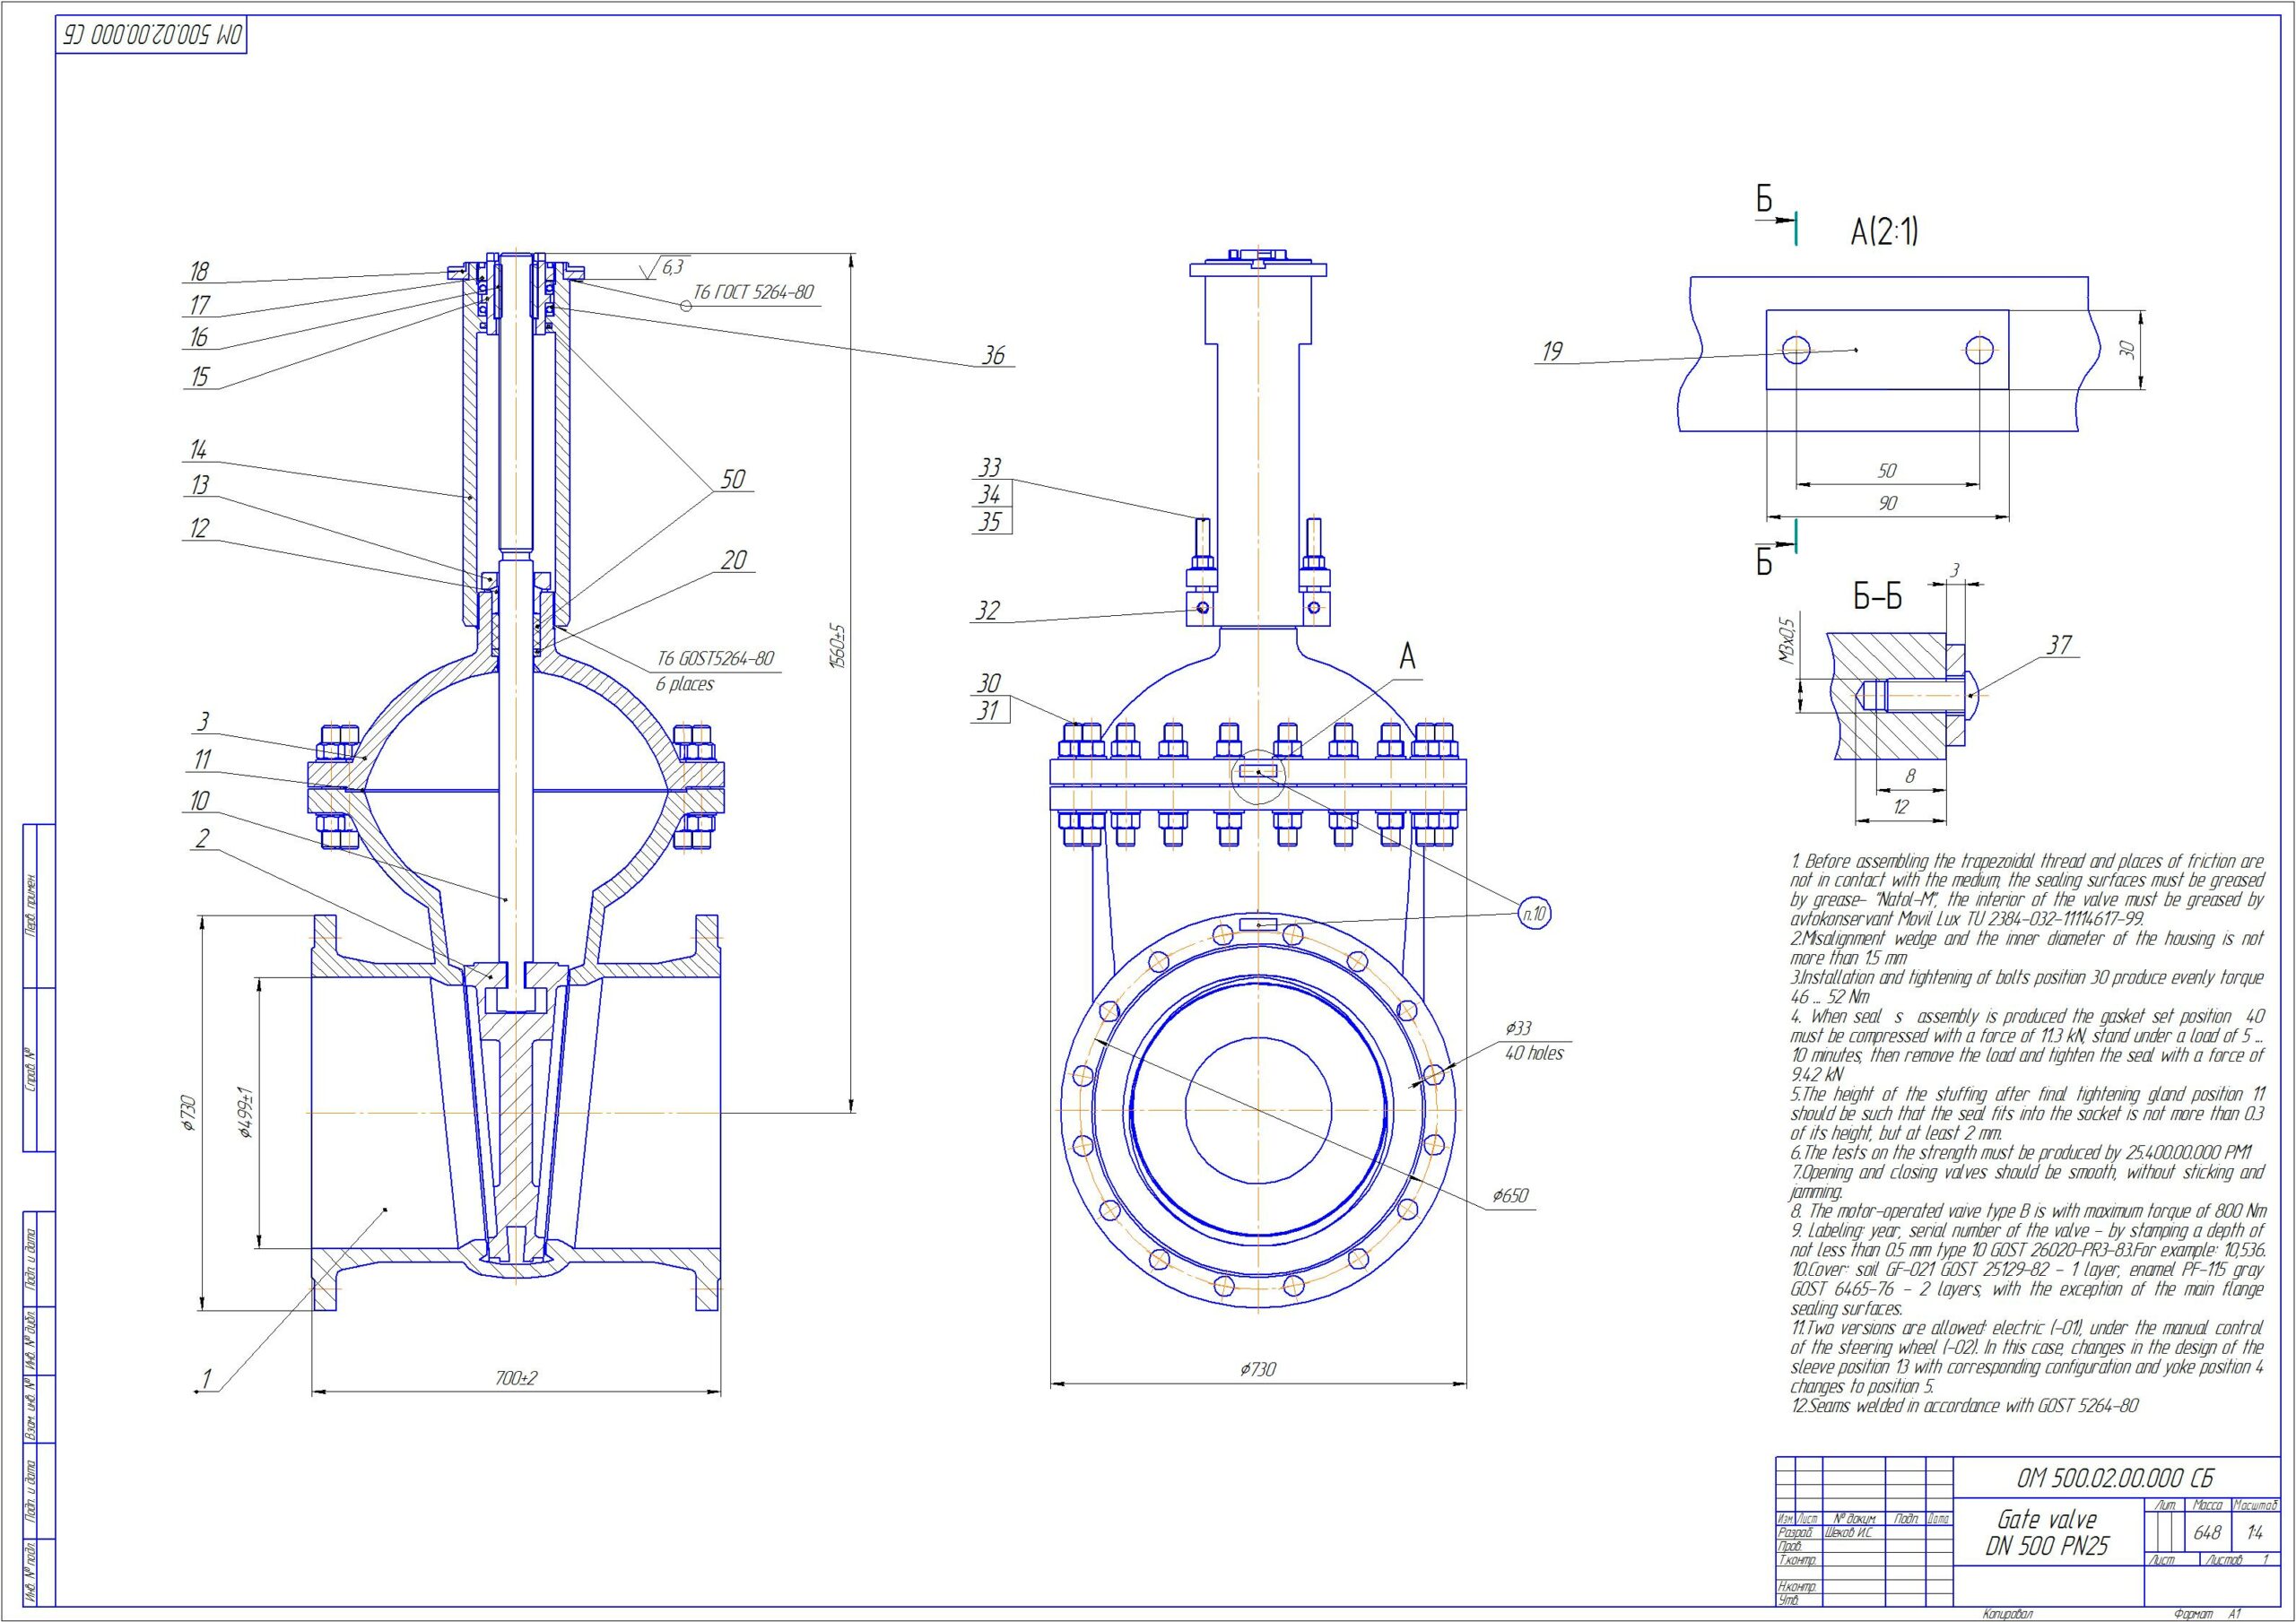Viewport: 2296px width, 1622px height.
Task: Click the mass value 648
Action: (x=2208, y=1533)
